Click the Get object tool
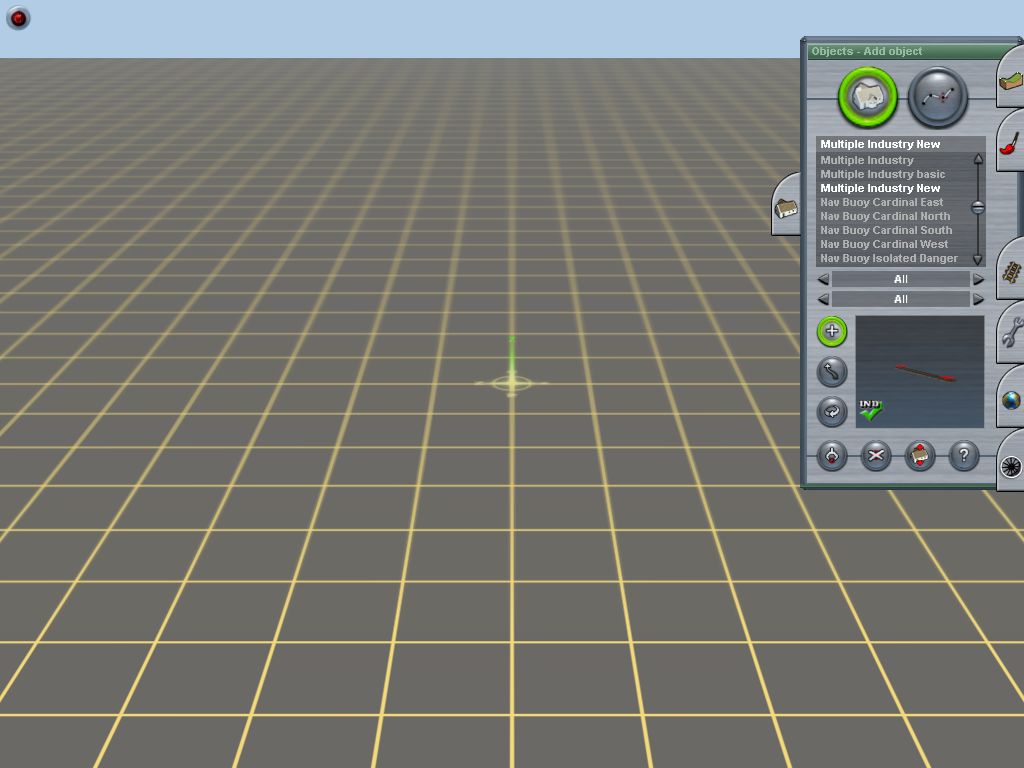 coord(831,456)
